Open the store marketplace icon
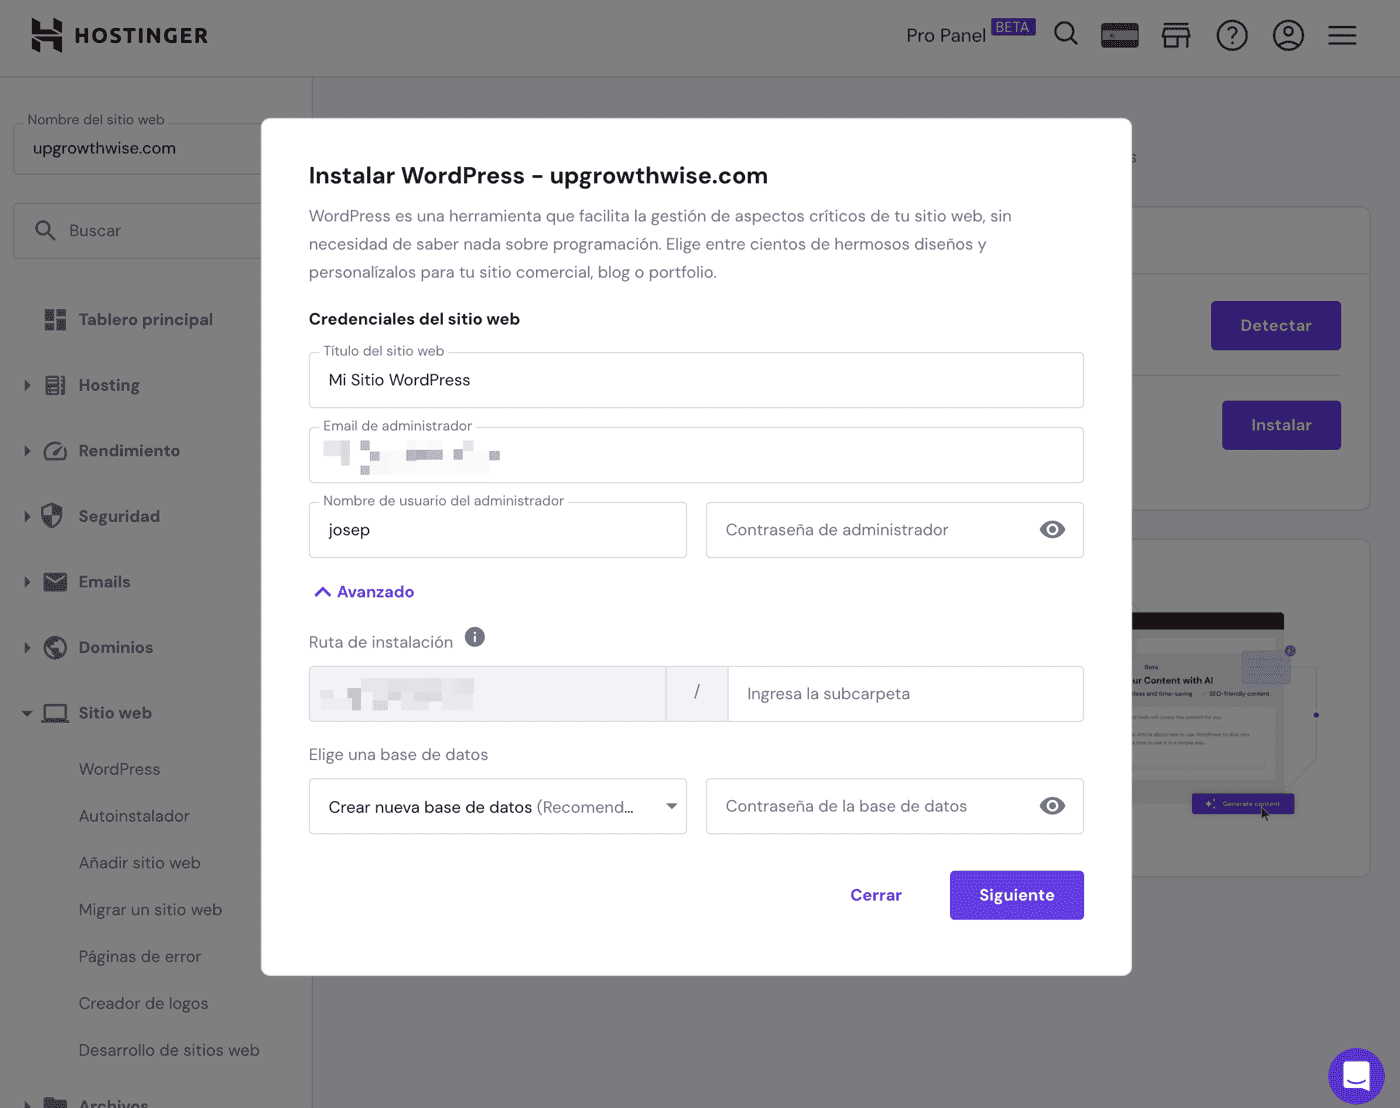1400x1108 pixels. click(x=1176, y=36)
